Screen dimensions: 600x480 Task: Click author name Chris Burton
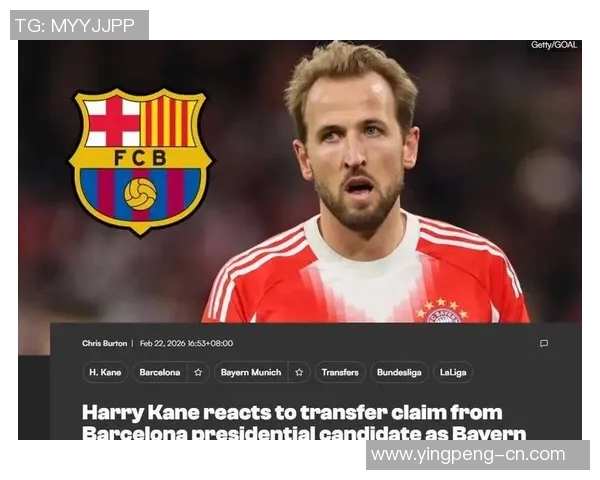[104, 343]
